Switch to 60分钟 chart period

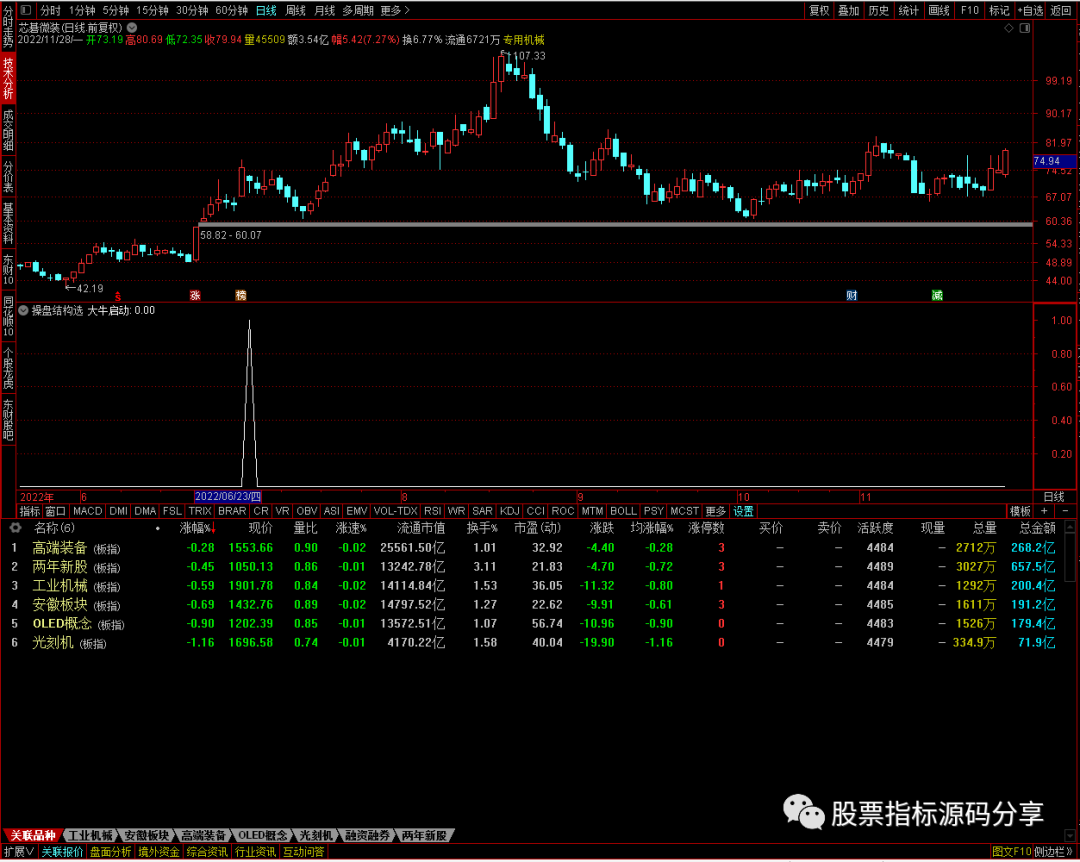pos(231,10)
